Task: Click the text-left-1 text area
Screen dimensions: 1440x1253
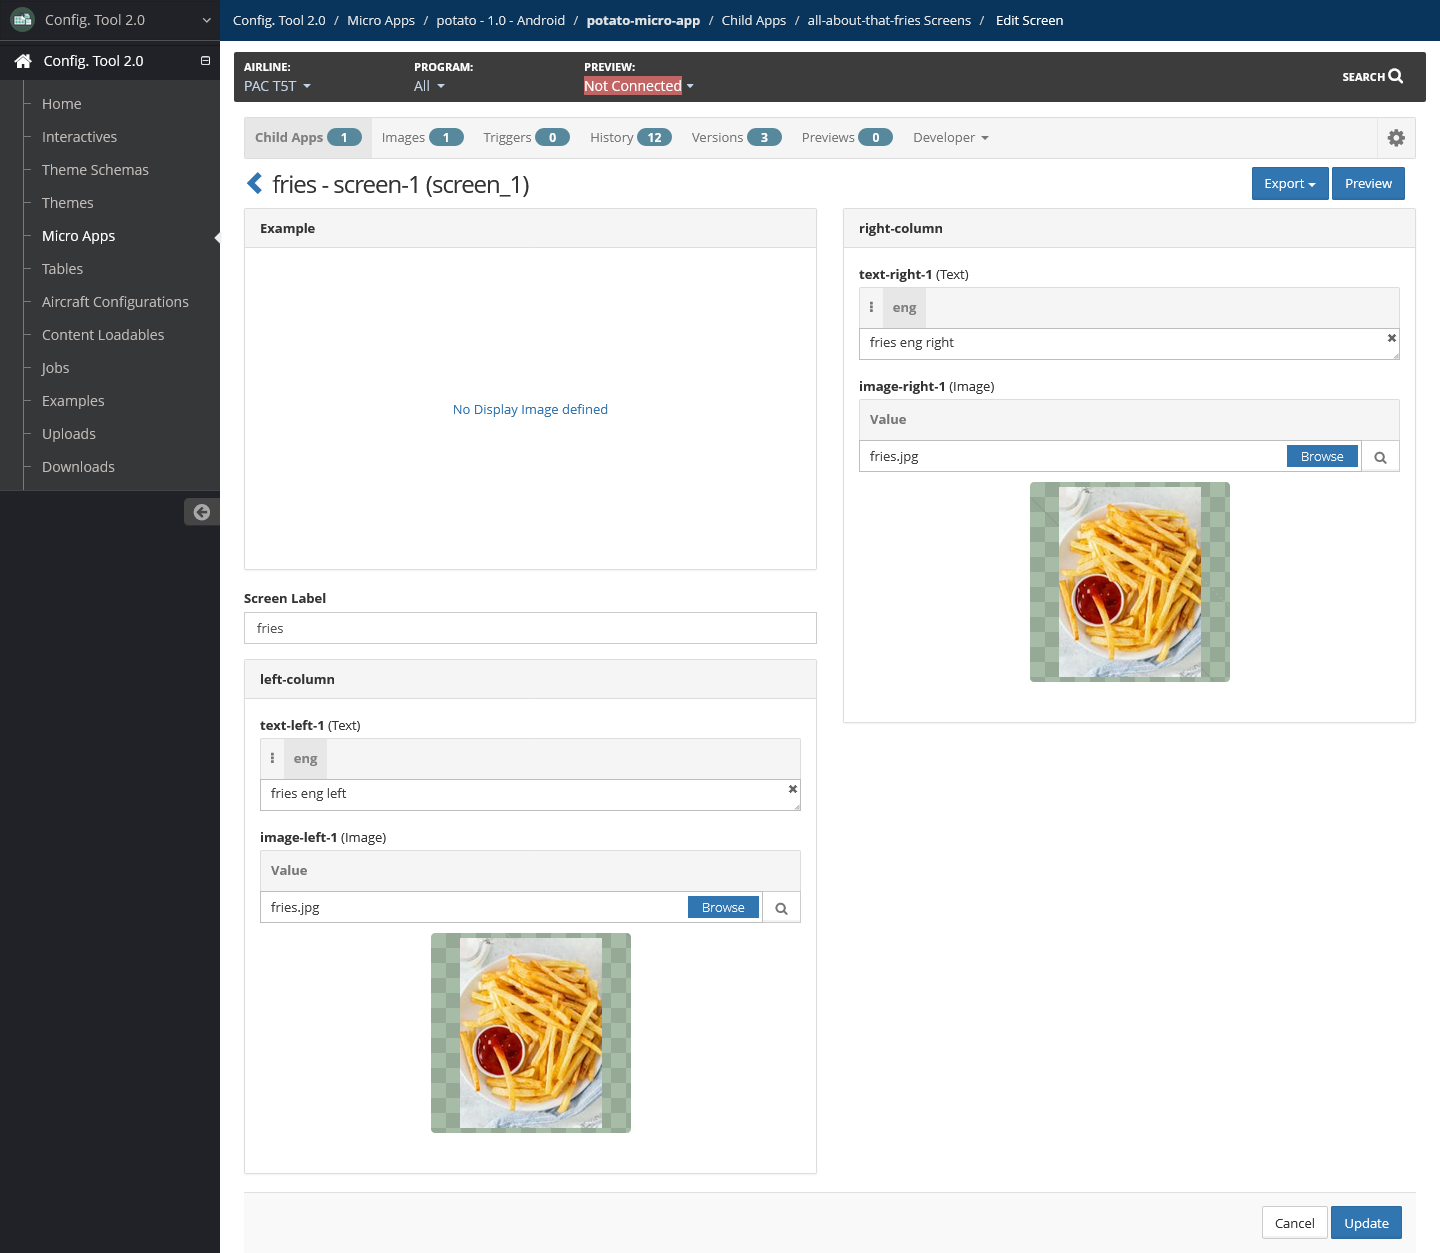Action: coord(530,795)
